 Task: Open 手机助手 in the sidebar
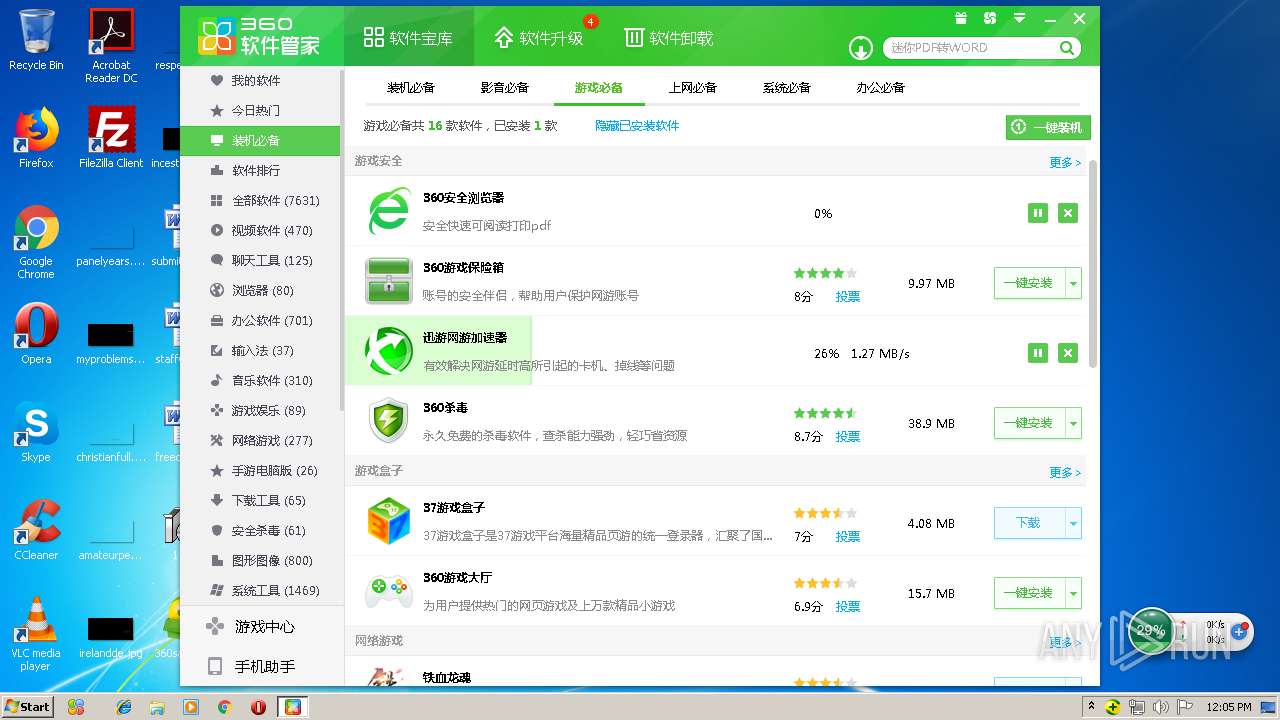click(x=260, y=667)
